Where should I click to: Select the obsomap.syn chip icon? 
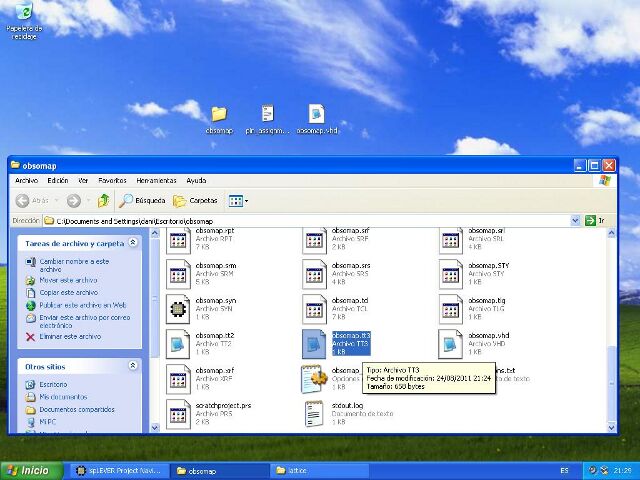(x=178, y=309)
